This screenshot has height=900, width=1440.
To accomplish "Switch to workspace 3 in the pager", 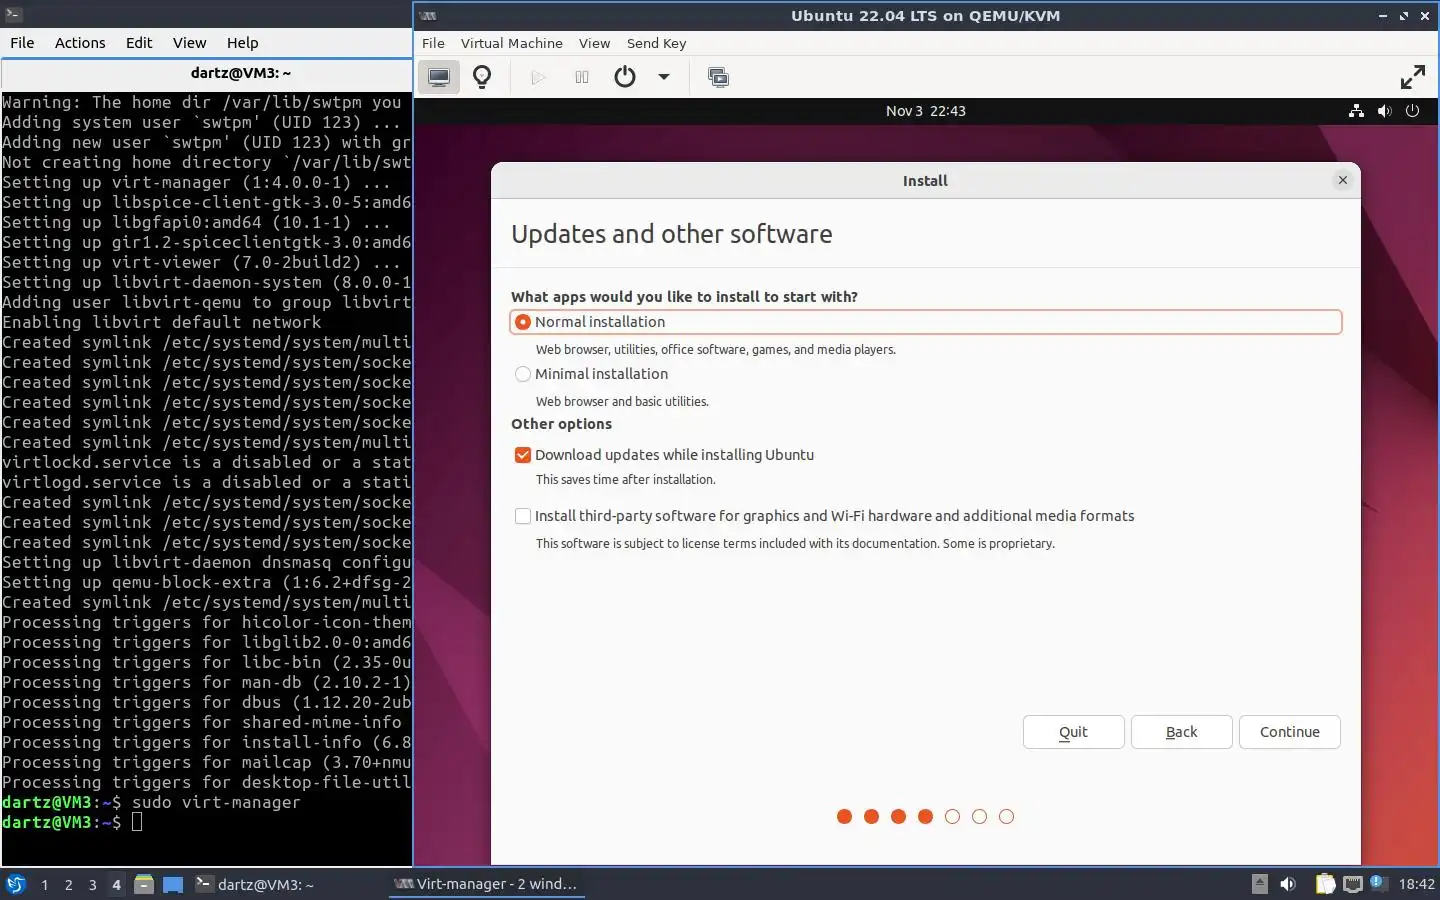I will [x=92, y=884].
